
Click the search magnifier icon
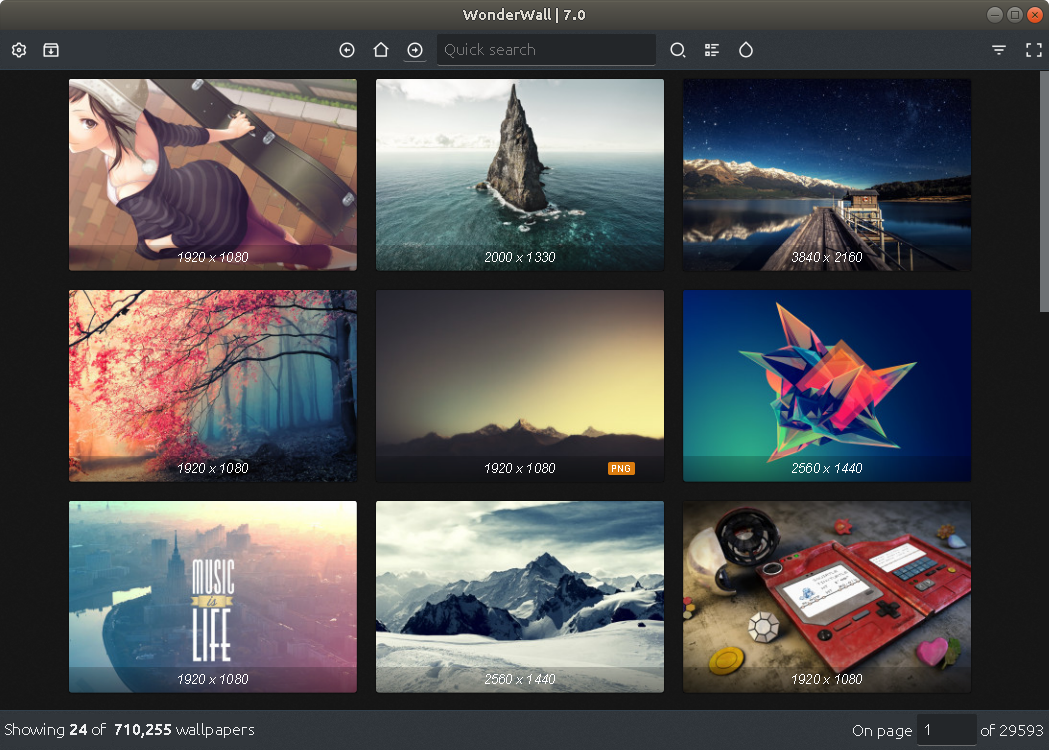(x=678, y=50)
